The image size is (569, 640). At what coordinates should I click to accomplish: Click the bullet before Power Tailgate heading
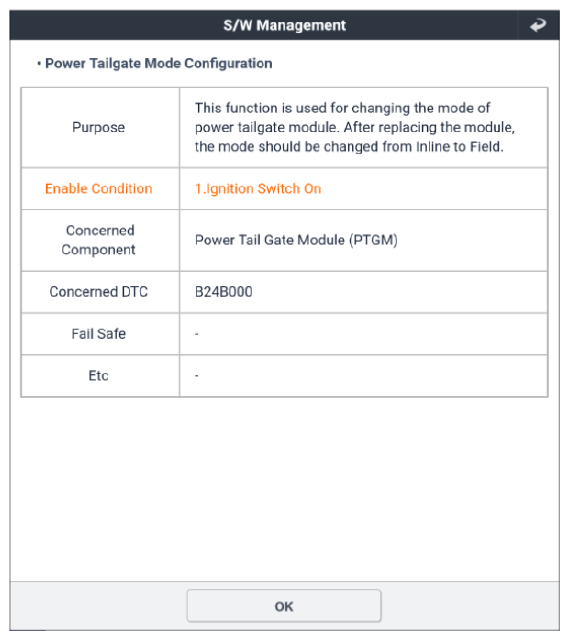tap(39, 64)
